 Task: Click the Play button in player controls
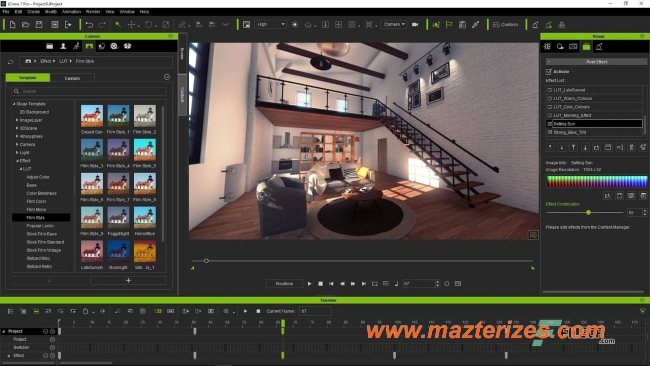click(309, 284)
